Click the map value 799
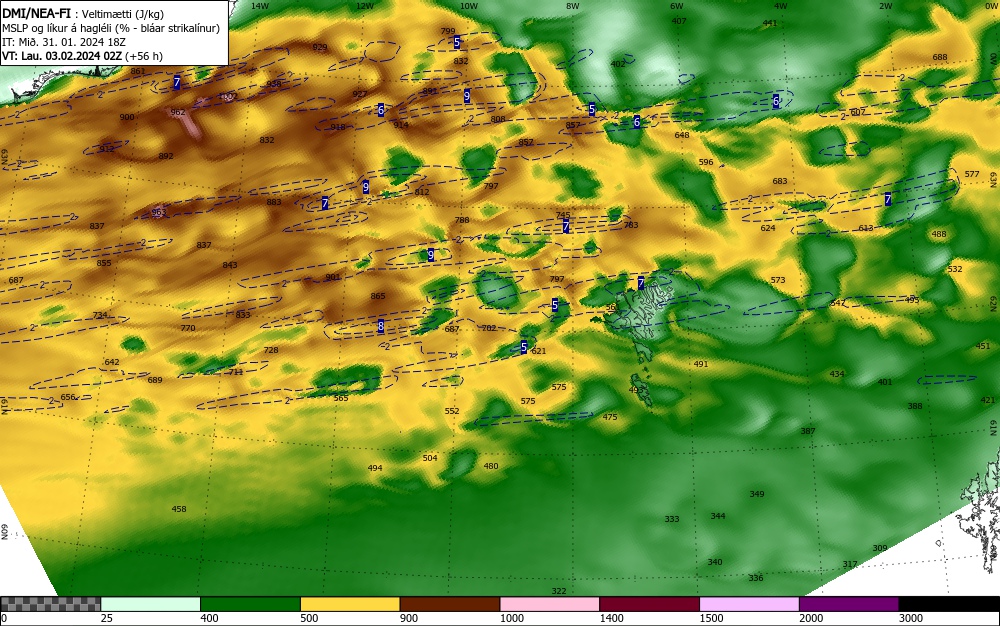 click(x=448, y=31)
